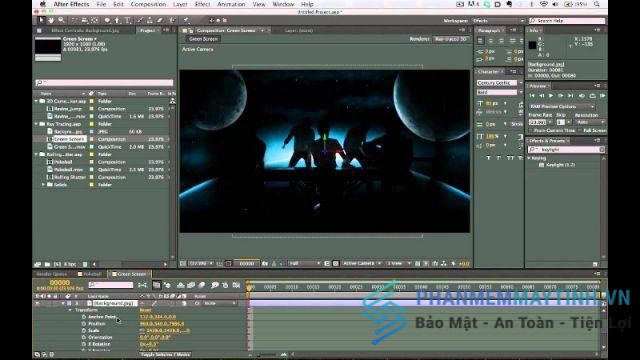Click the audio mute icon in Preview
Viewport: 640px width, 360px height.
point(582,96)
